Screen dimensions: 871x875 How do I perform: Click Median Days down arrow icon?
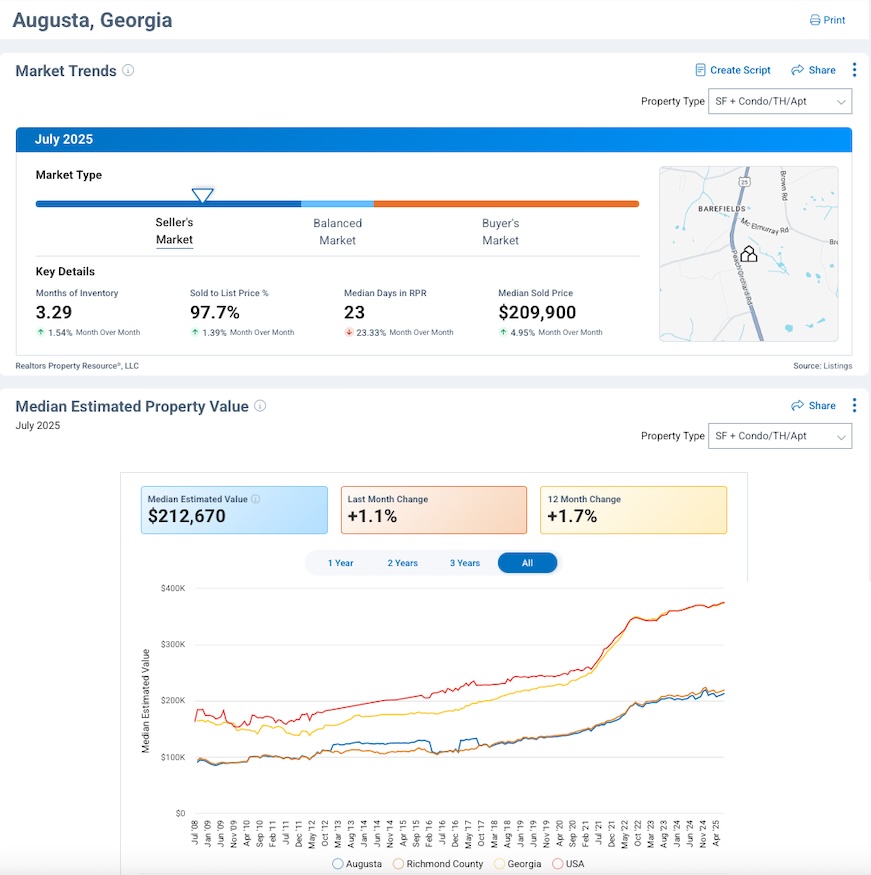(349, 332)
